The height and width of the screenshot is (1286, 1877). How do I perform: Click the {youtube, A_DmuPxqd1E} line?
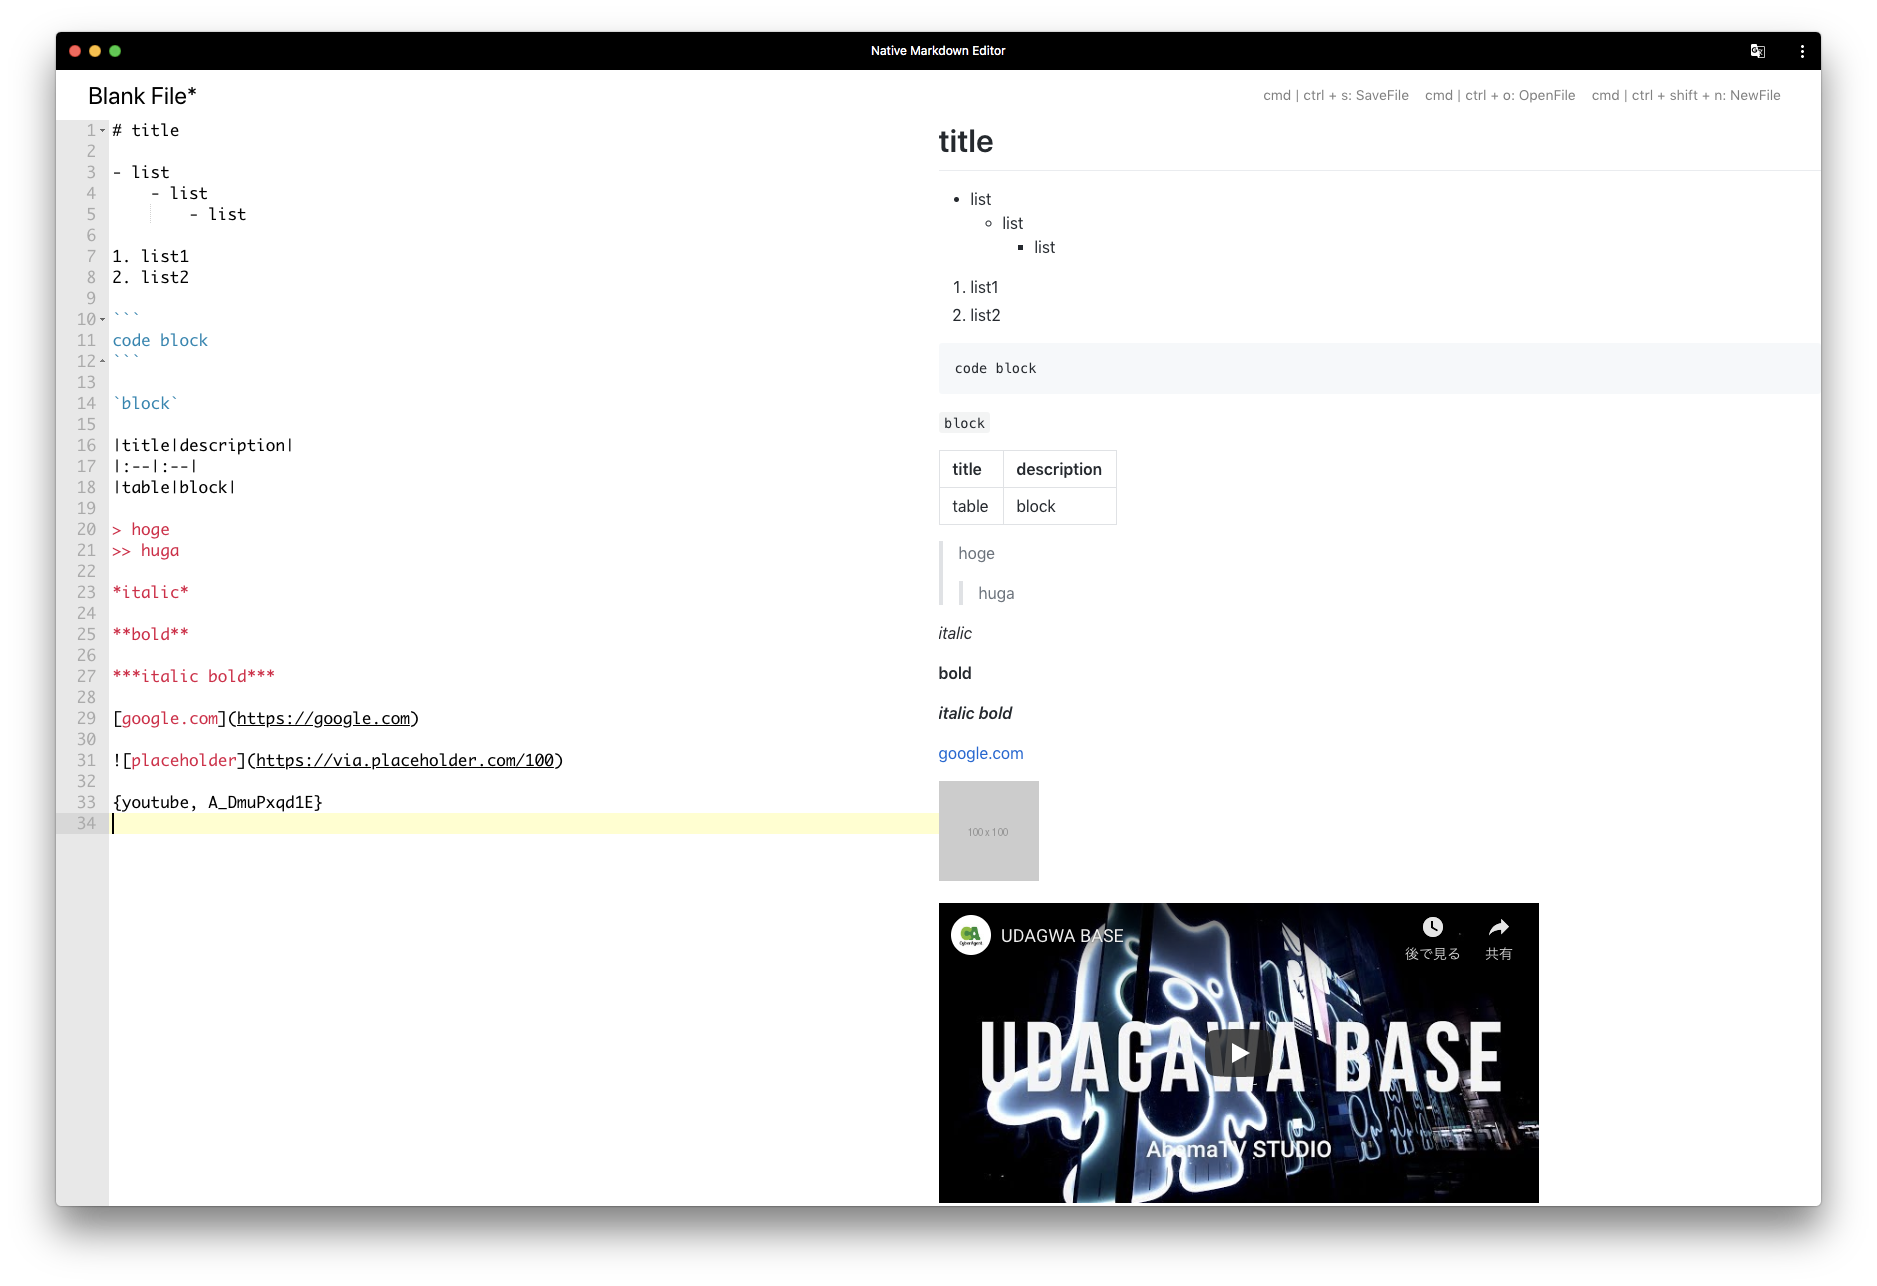click(217, 802)
